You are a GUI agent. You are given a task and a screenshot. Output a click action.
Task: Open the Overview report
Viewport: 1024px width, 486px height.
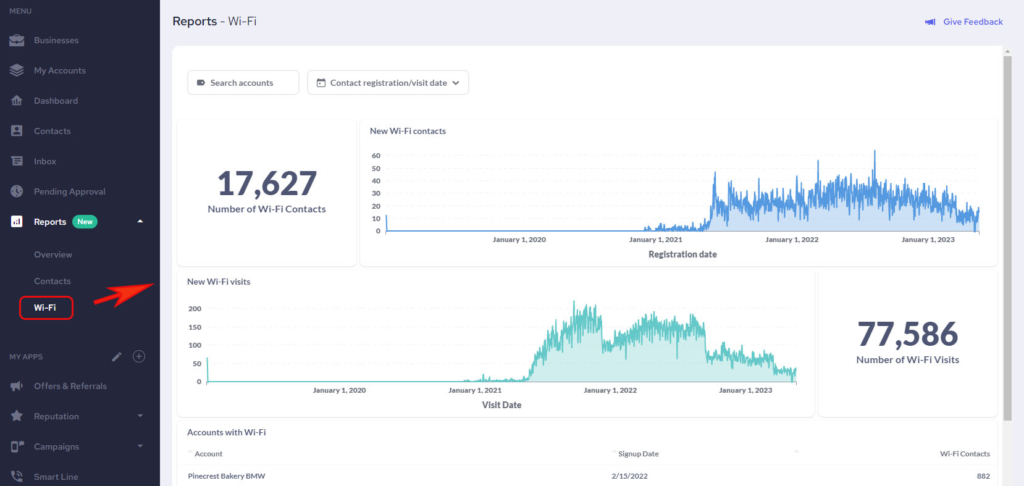53,255
